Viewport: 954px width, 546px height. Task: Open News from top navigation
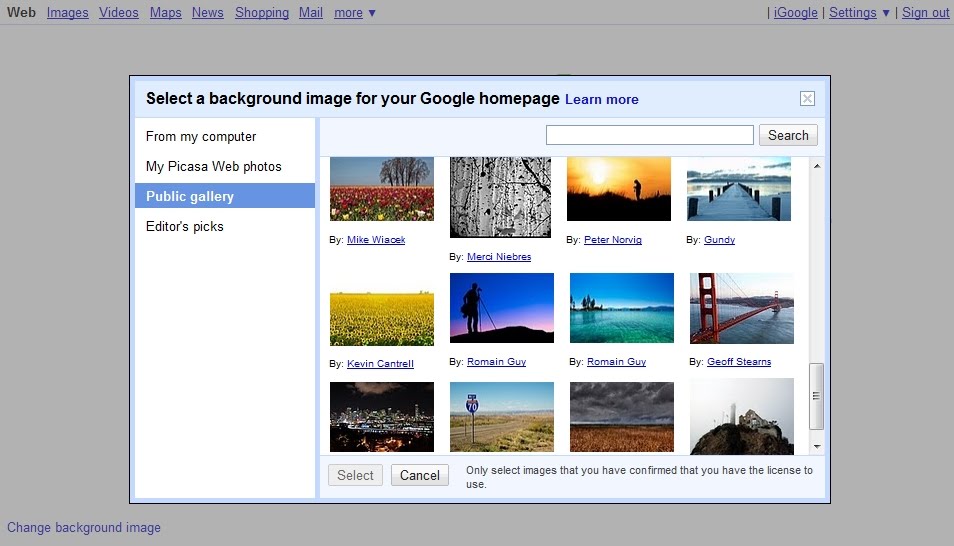(207, 12)
